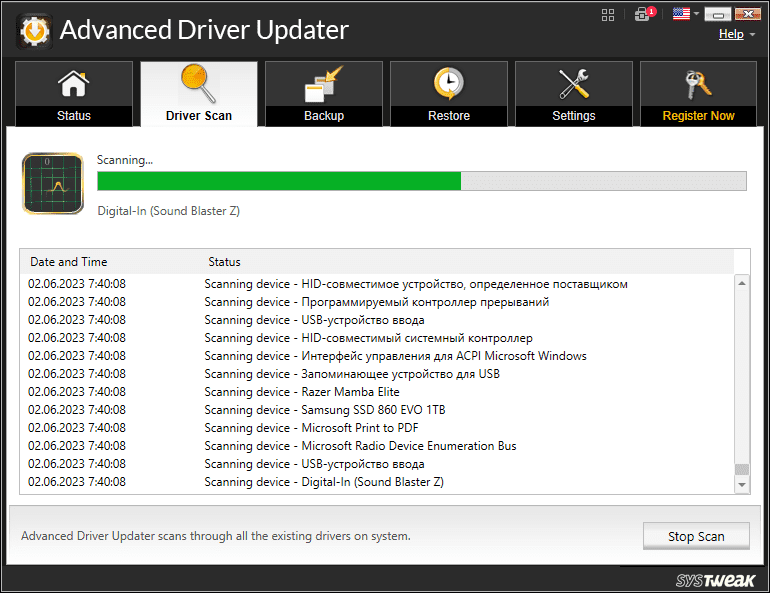
Task: Click the US flag language icon
Action: (x=681, y=14)
